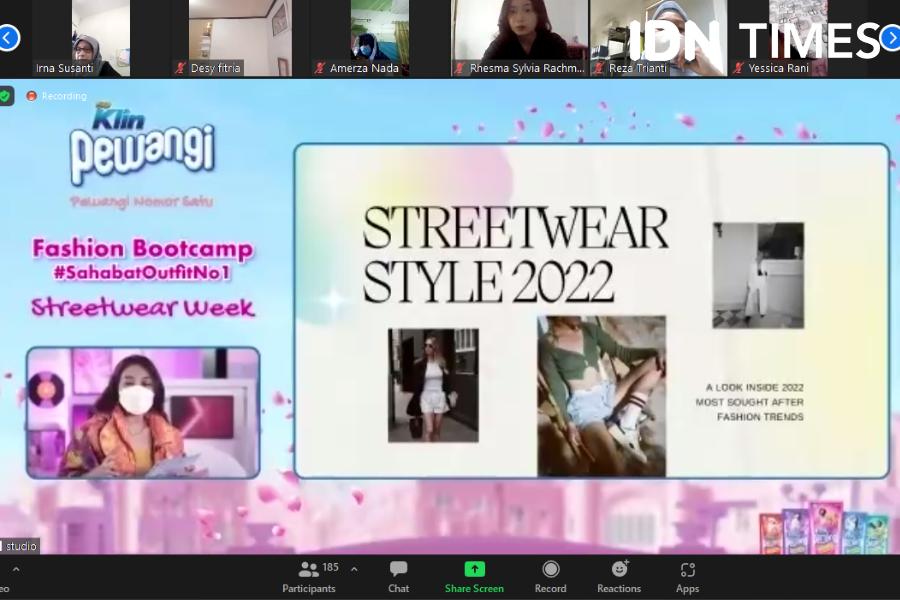This screenshot has width=900, height=600.
Task: Click the Klin Pewangi logo
Action: [x=142, y=147]
